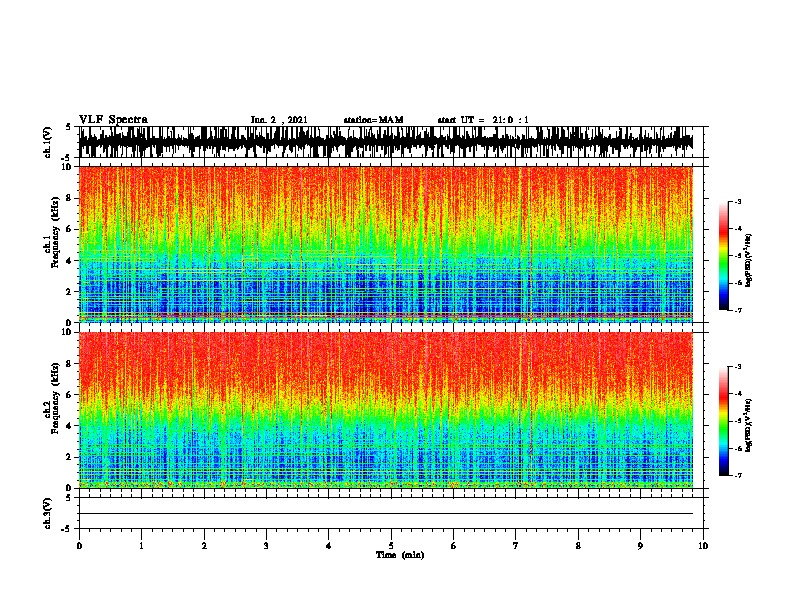Screen dimensions: 792x612
Task: Click the "VLF Spectra" plot title
Action: point(113,120)
